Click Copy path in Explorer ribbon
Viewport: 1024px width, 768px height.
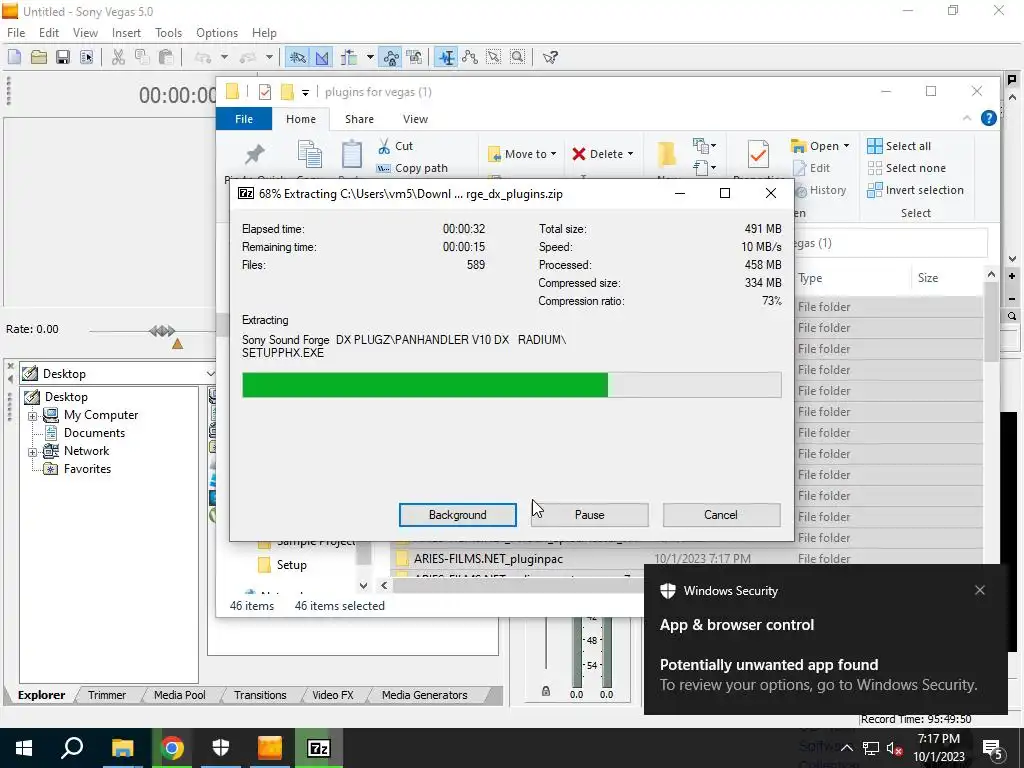[x=413, y=168]
